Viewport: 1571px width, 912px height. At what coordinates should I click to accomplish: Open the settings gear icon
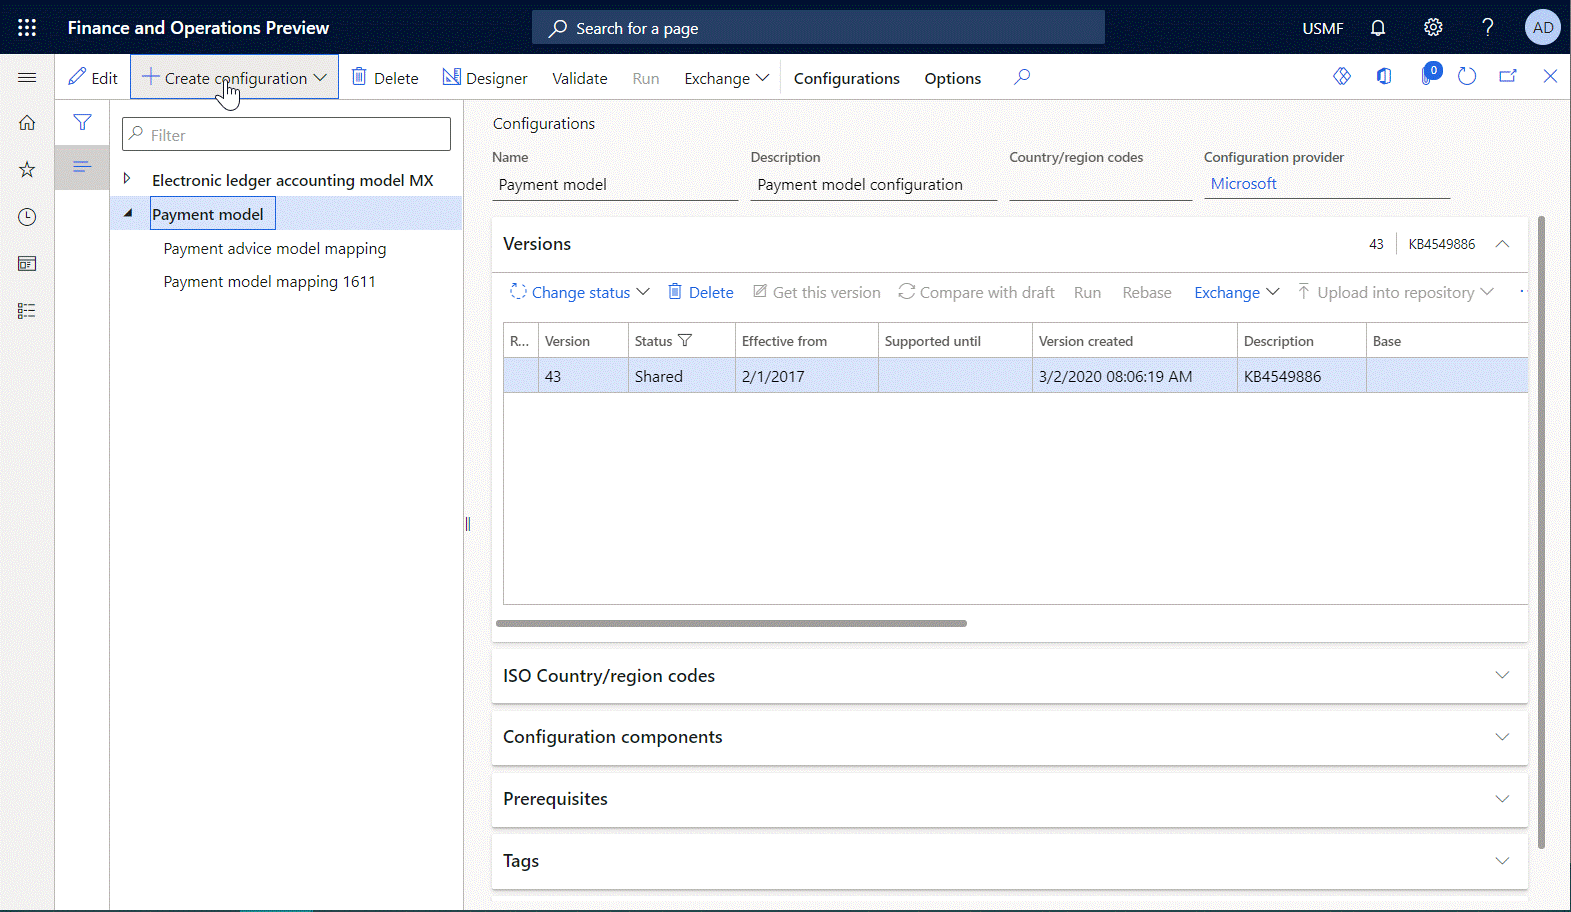coord(1433,28)
